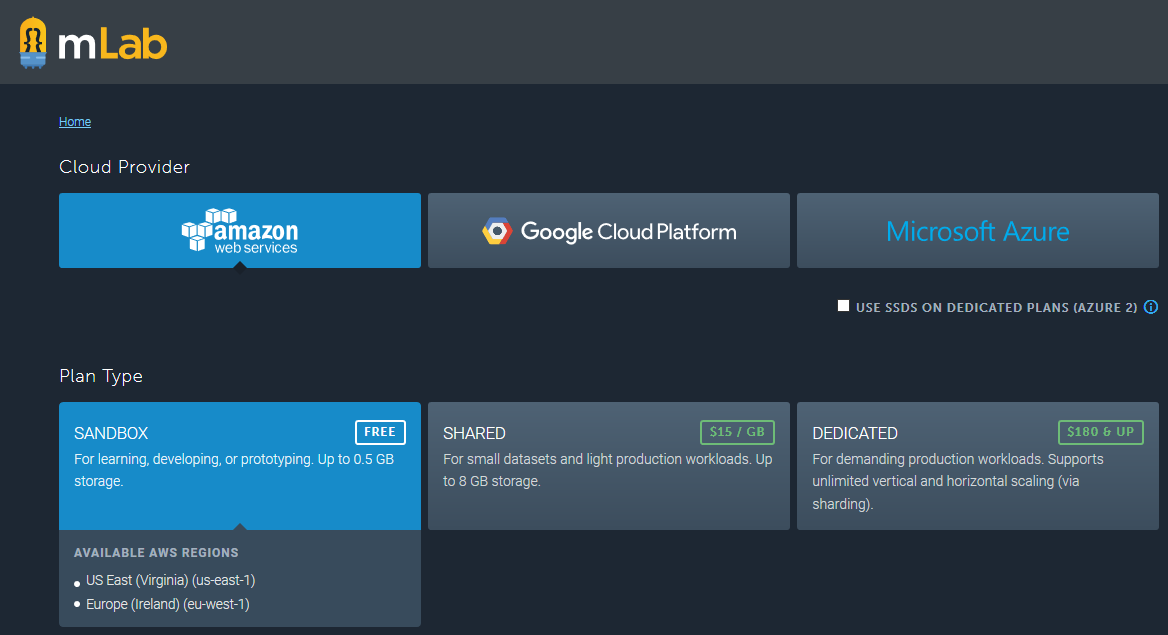The image size is (1168, 635).
Task: Click the 'Plan Type' section heading
Action: pyautogui.click(x=101, y=376)
